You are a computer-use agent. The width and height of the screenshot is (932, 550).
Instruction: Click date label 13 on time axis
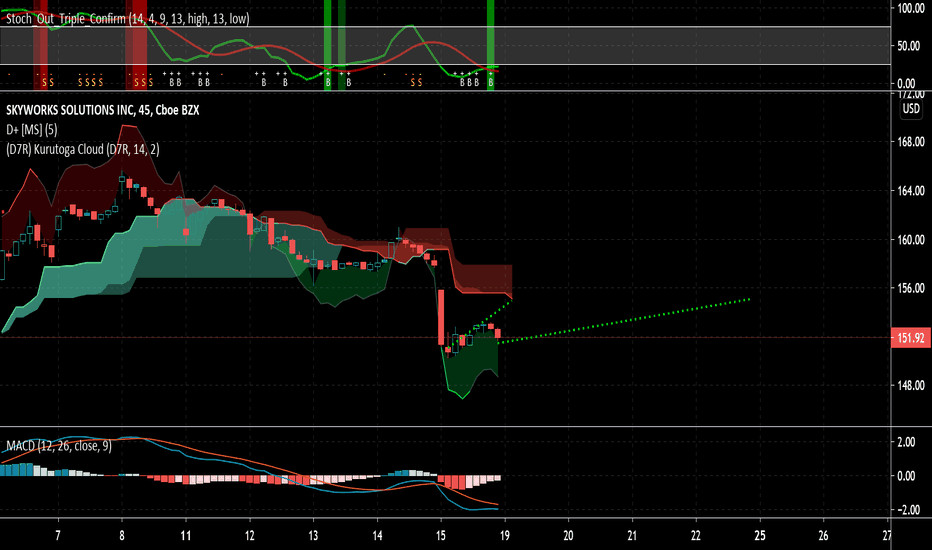(x=313, y=536)
